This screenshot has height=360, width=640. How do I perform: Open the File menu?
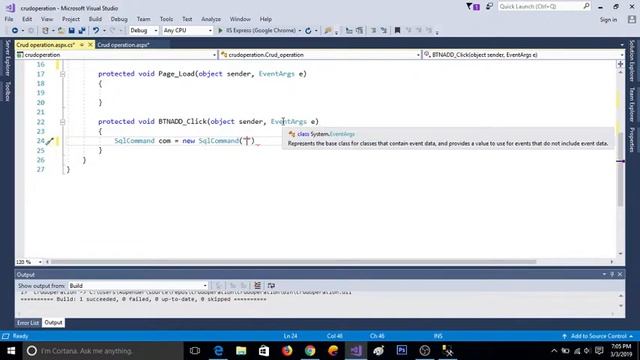click(x=9, y=19)
